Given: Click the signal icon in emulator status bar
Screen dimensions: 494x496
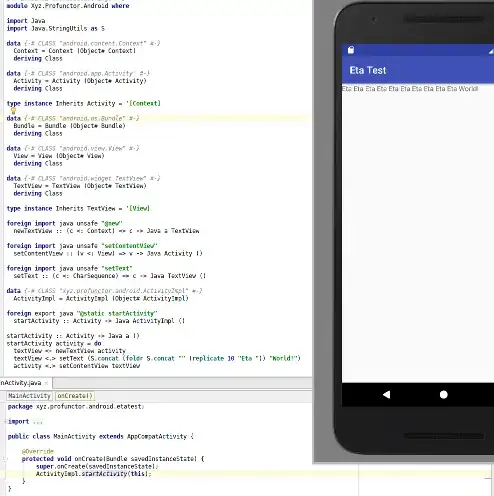Looking at the screenshot, I should point(491,51).
